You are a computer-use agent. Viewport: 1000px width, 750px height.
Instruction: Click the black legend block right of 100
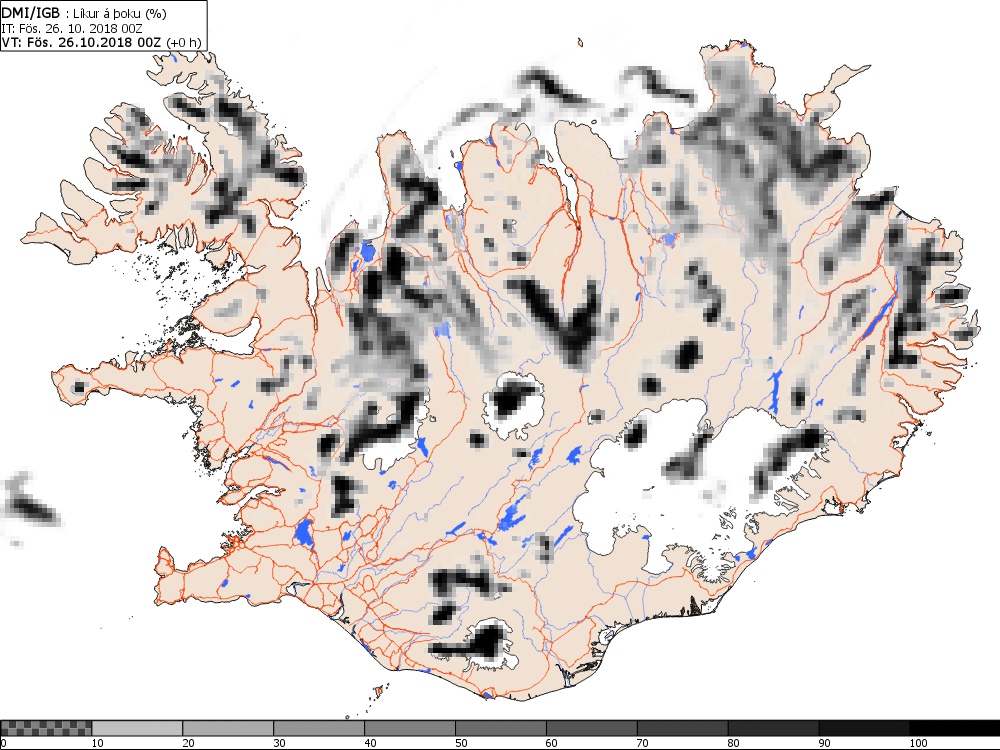955,728
